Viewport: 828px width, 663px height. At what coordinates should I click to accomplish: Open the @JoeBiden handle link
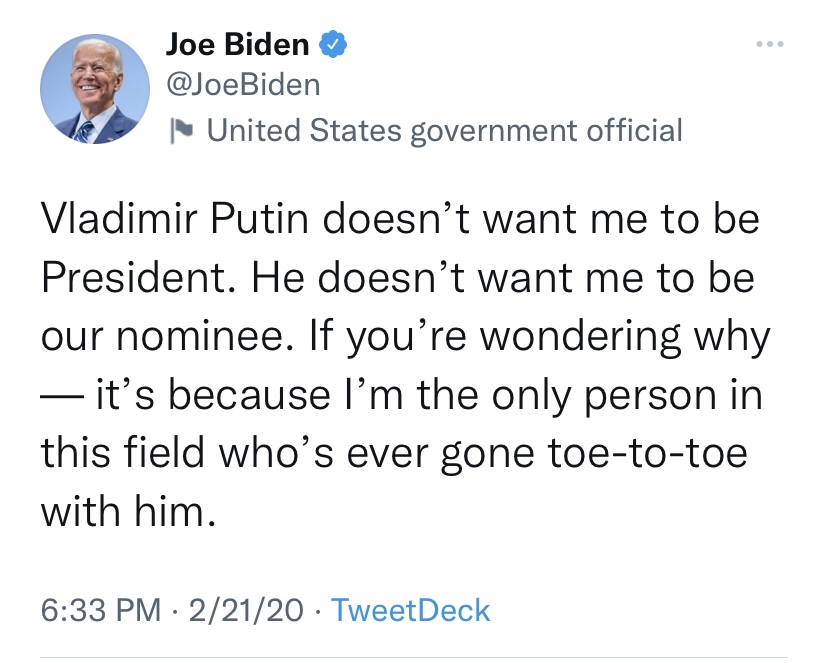[x=242, y=85]
